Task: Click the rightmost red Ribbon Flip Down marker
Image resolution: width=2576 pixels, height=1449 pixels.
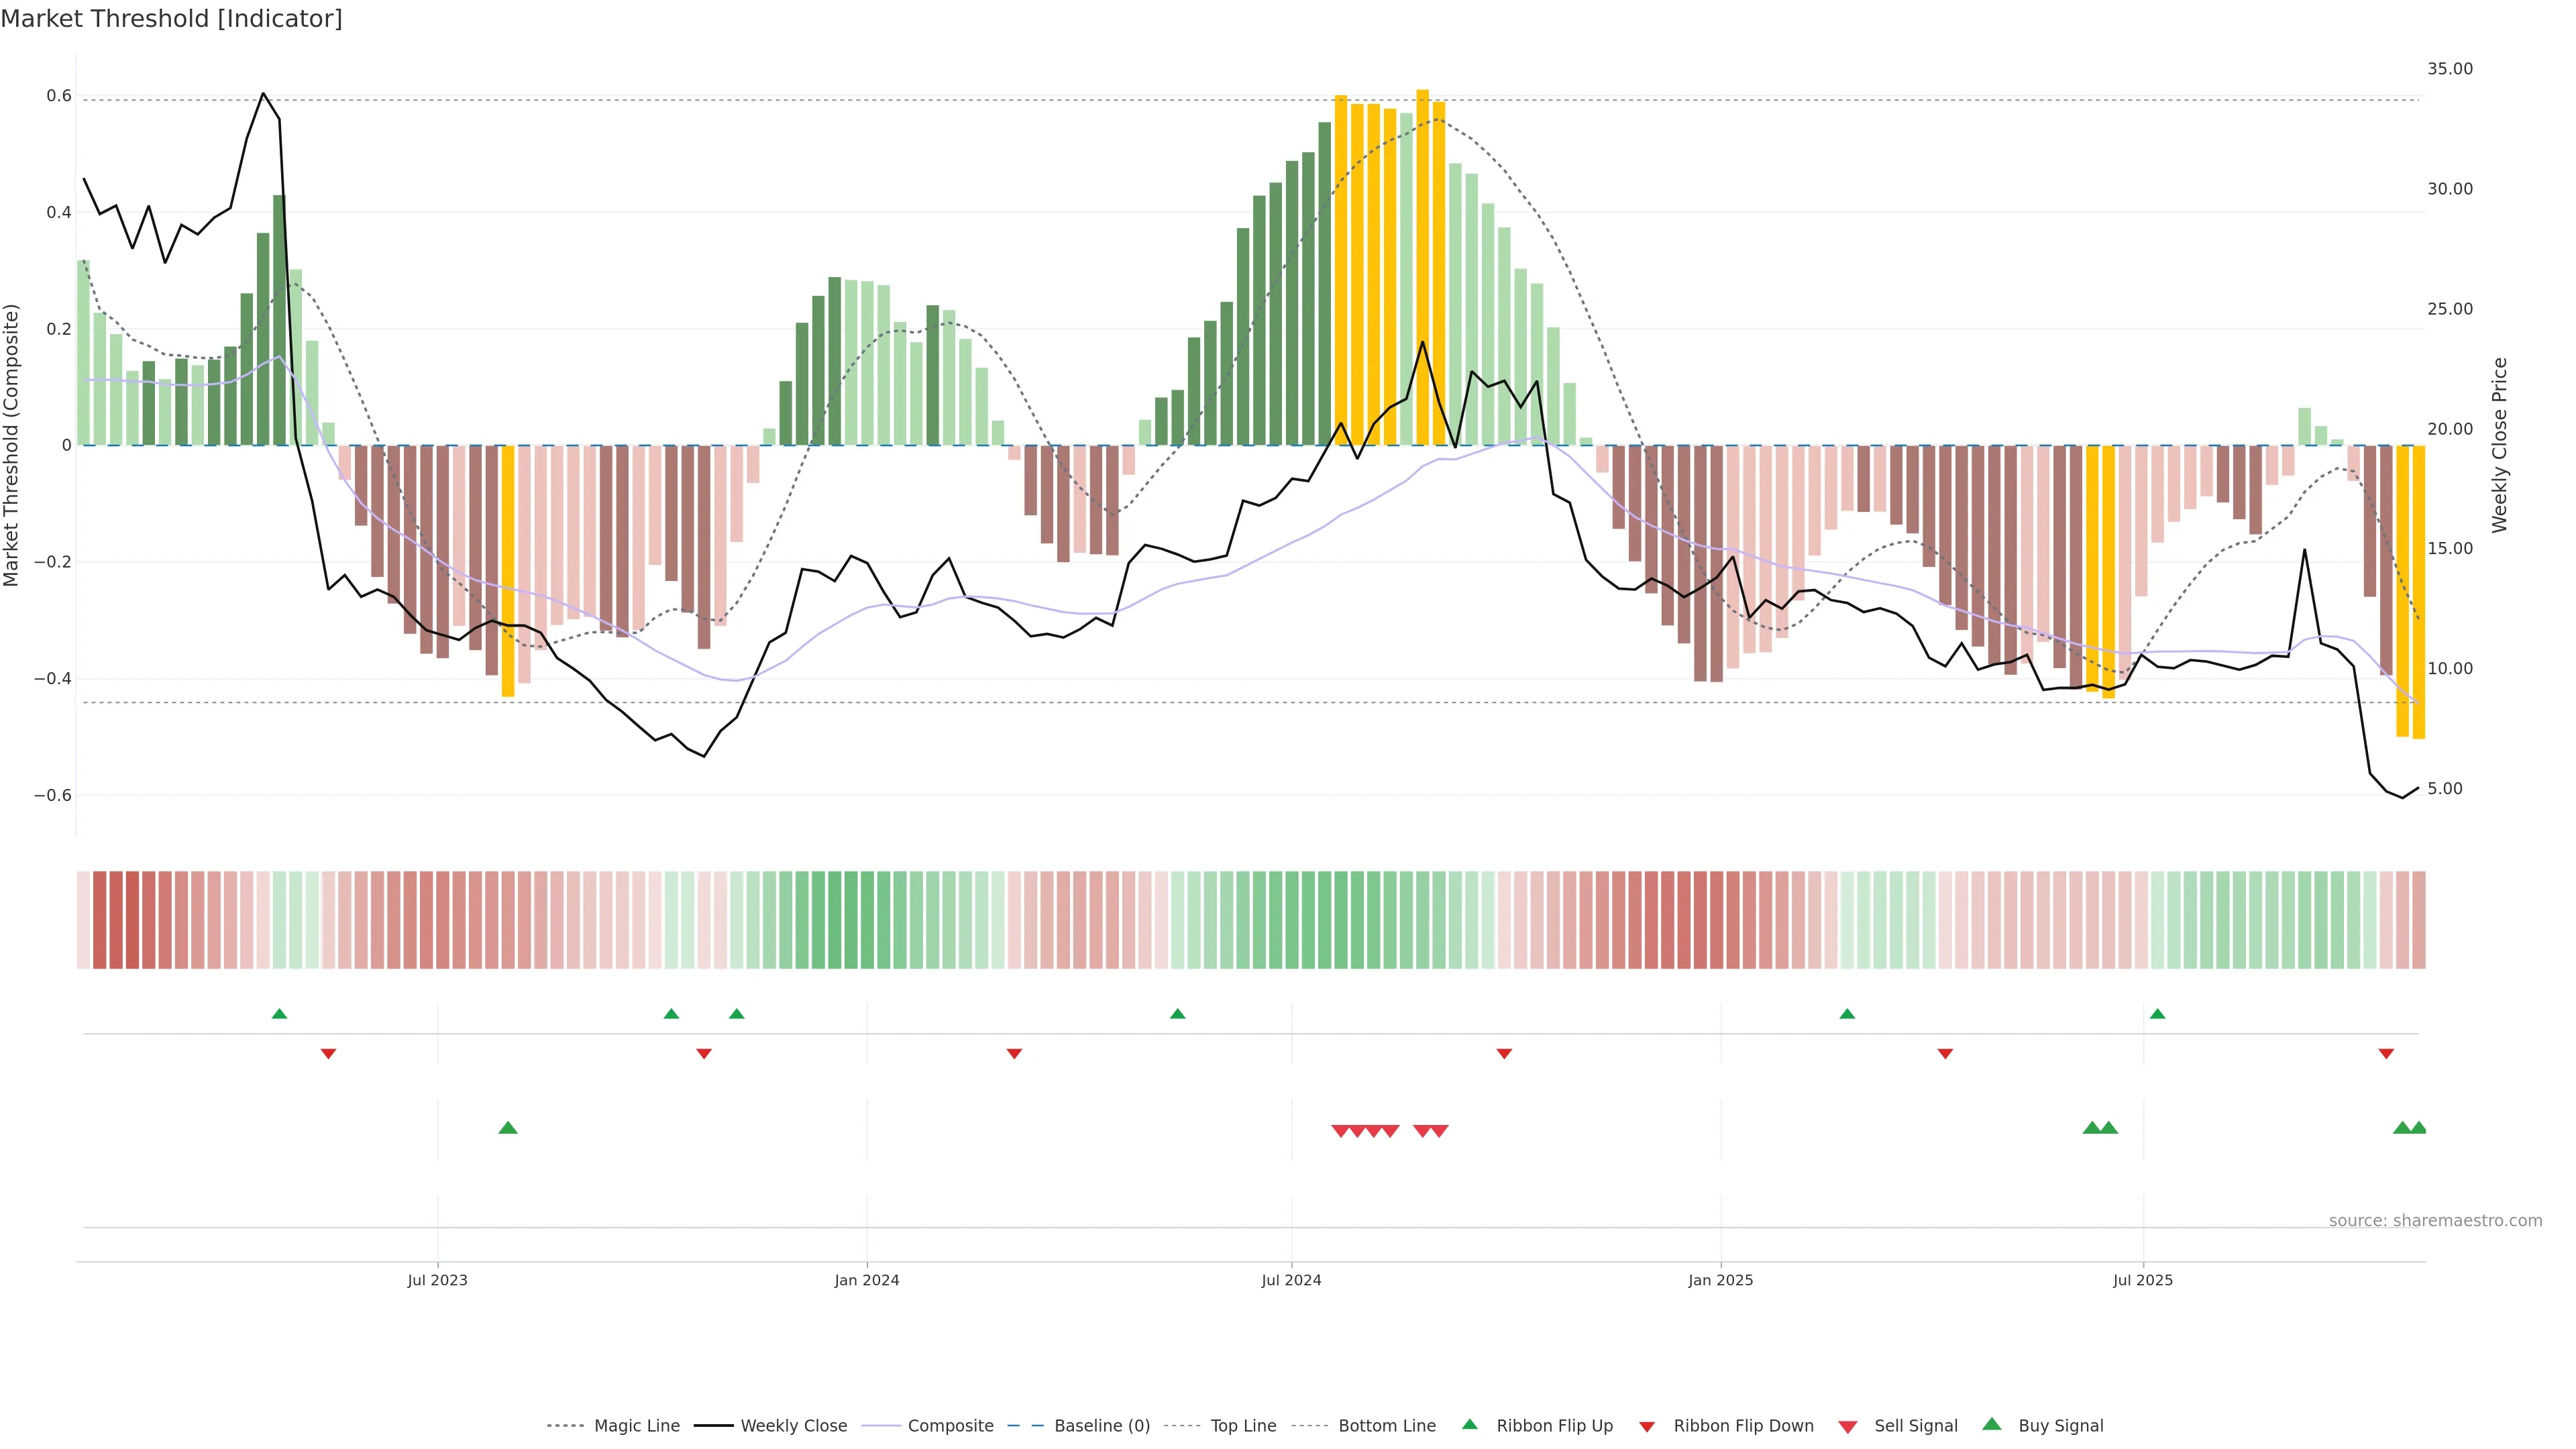Action: [2386, 1053]
